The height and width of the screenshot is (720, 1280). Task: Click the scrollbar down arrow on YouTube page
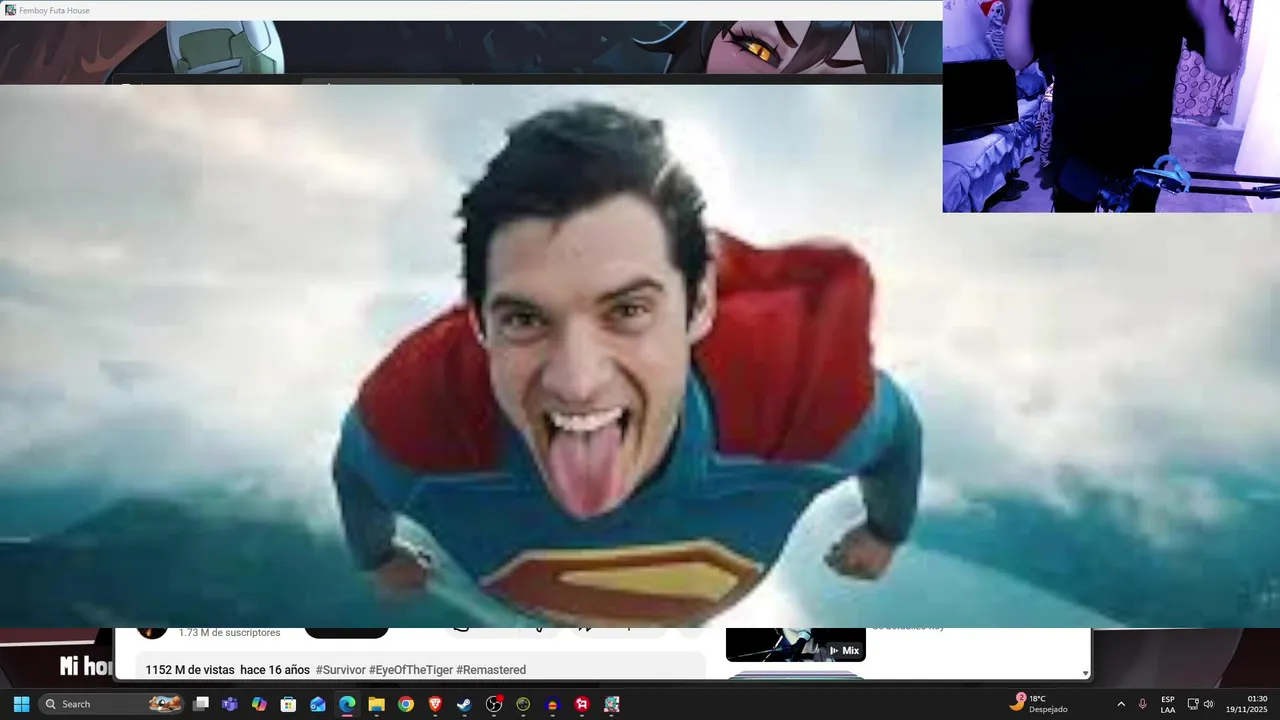(1086, 673)
